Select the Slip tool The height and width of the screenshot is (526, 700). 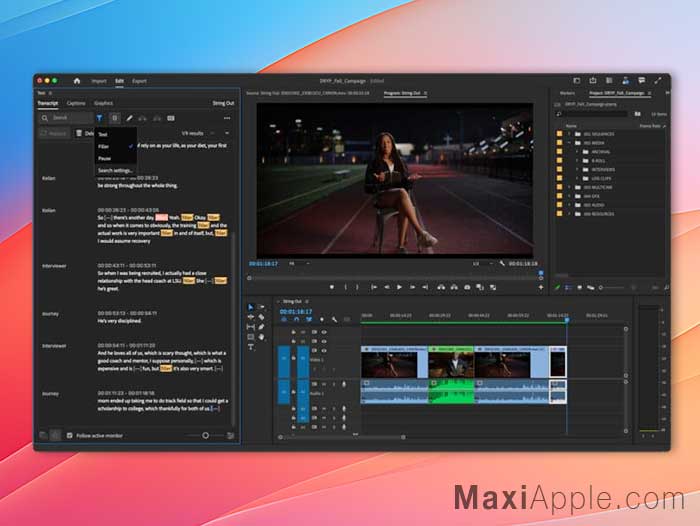[250, 327]
